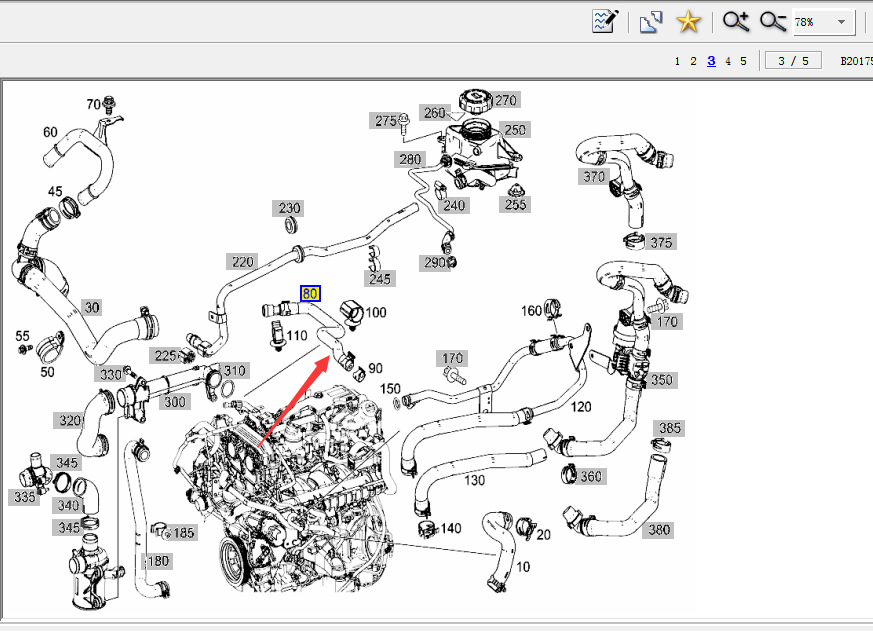Click part number 220 hose label
The width and height of the screenshot is (873, 631).
242,262
